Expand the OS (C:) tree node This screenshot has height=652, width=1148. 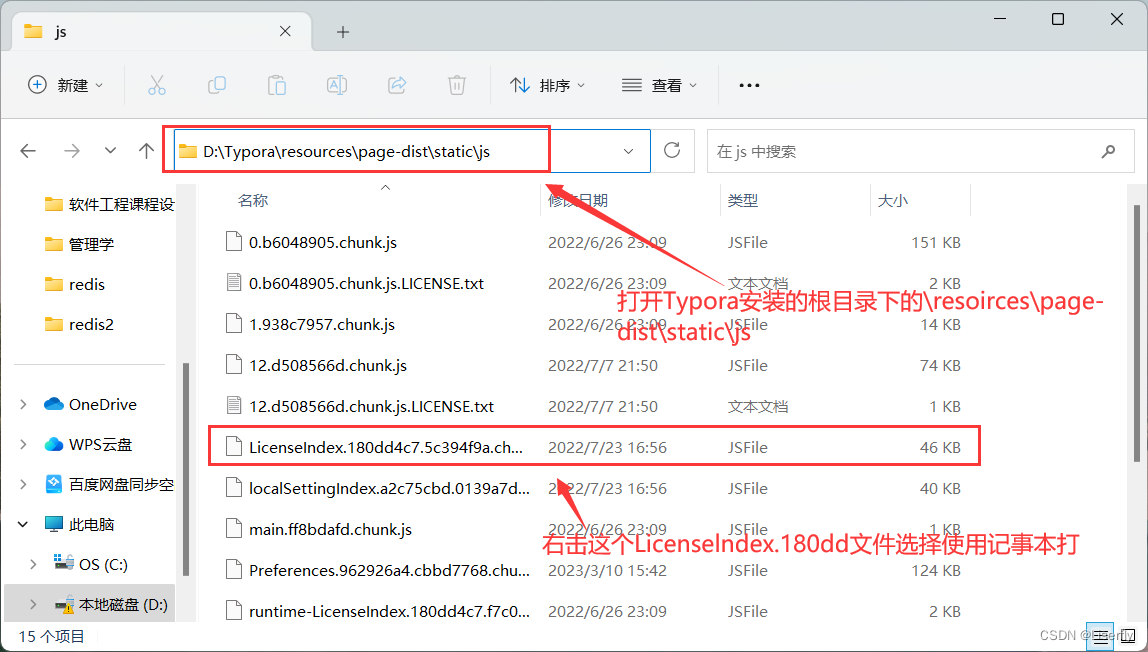pos(33,564)
